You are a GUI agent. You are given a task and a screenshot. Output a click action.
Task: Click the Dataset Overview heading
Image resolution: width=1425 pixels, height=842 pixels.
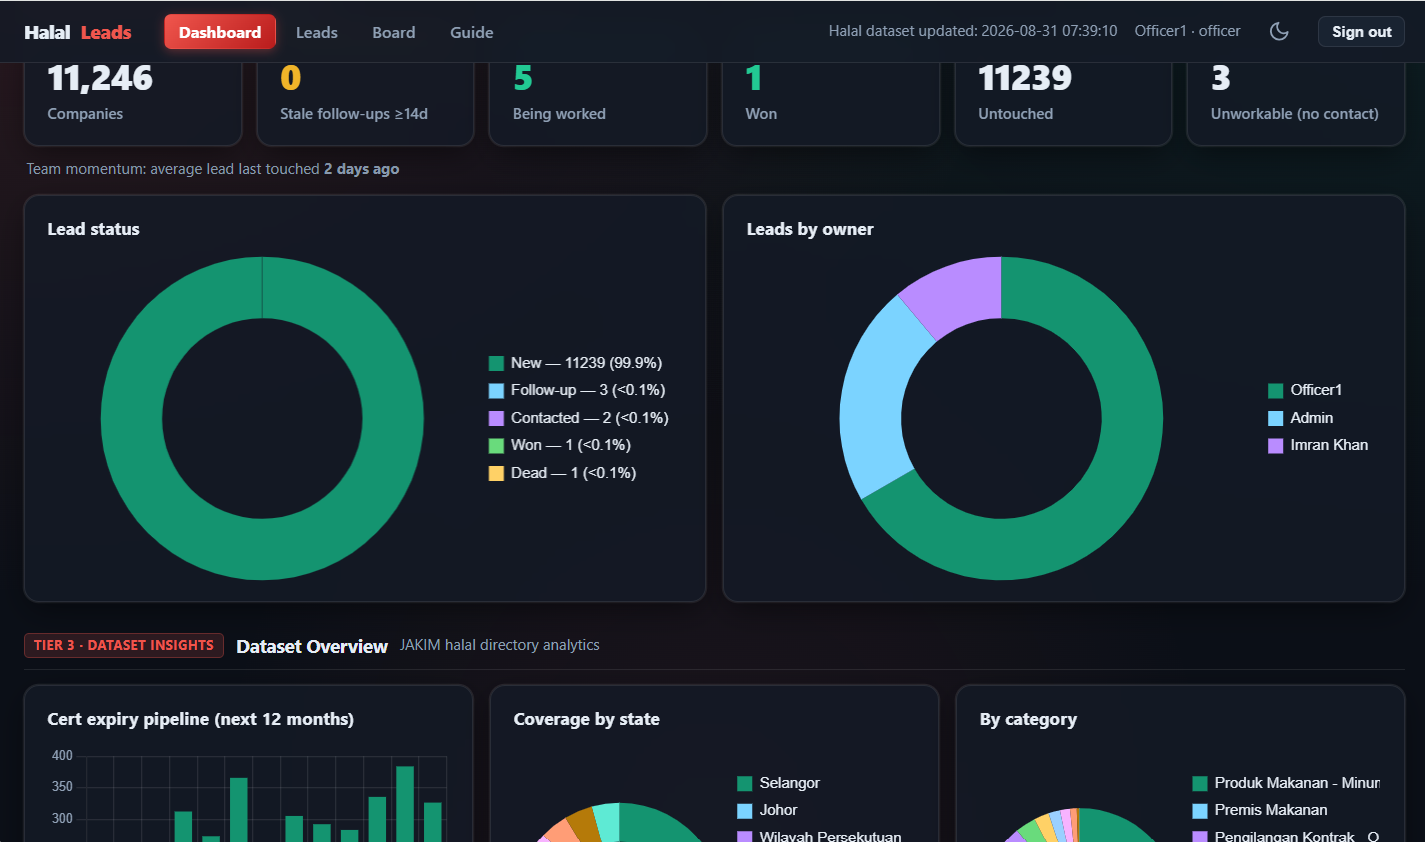(x=312, y=646)
